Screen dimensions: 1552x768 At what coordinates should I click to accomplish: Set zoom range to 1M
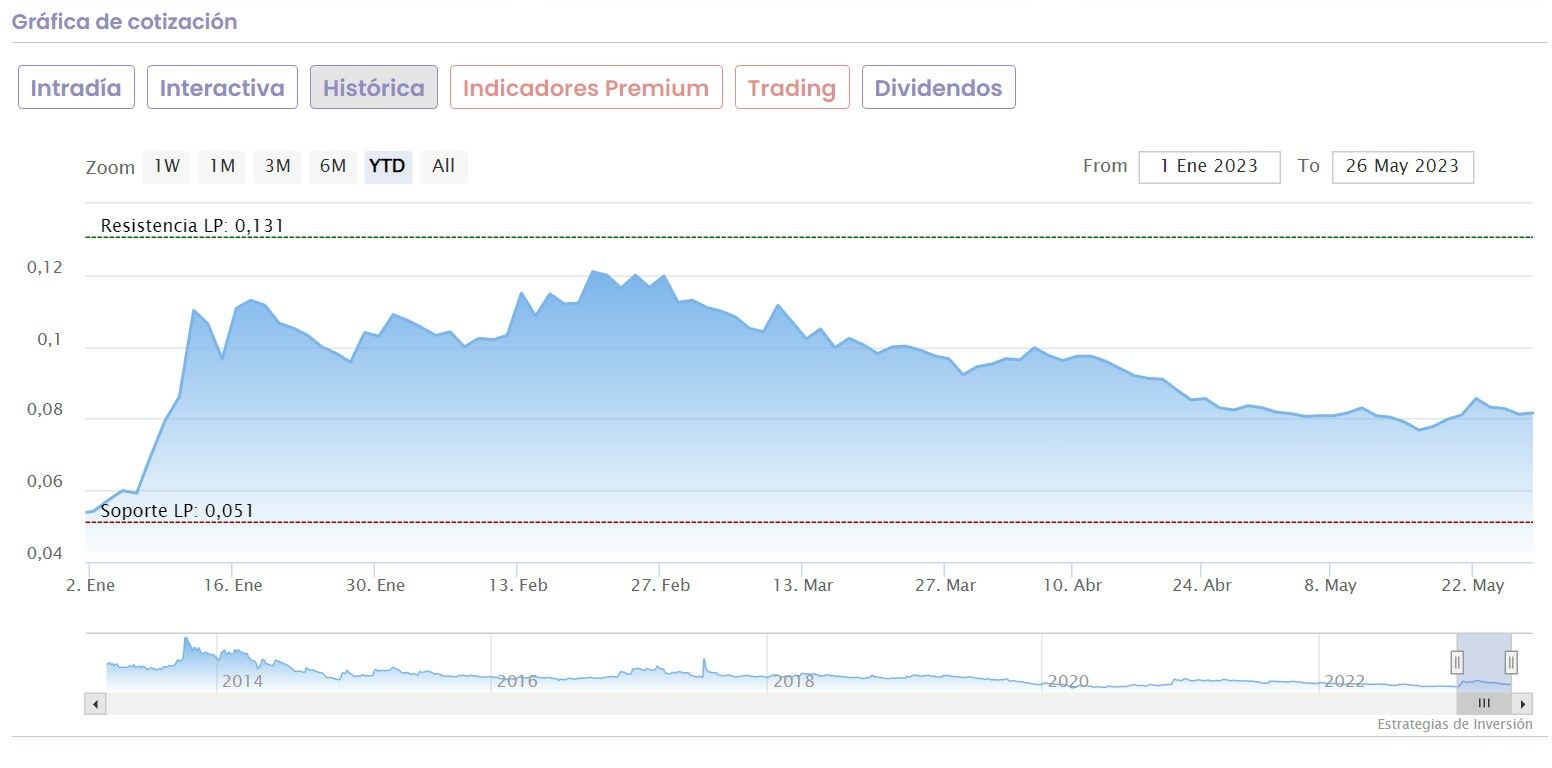tap(222, 166)
